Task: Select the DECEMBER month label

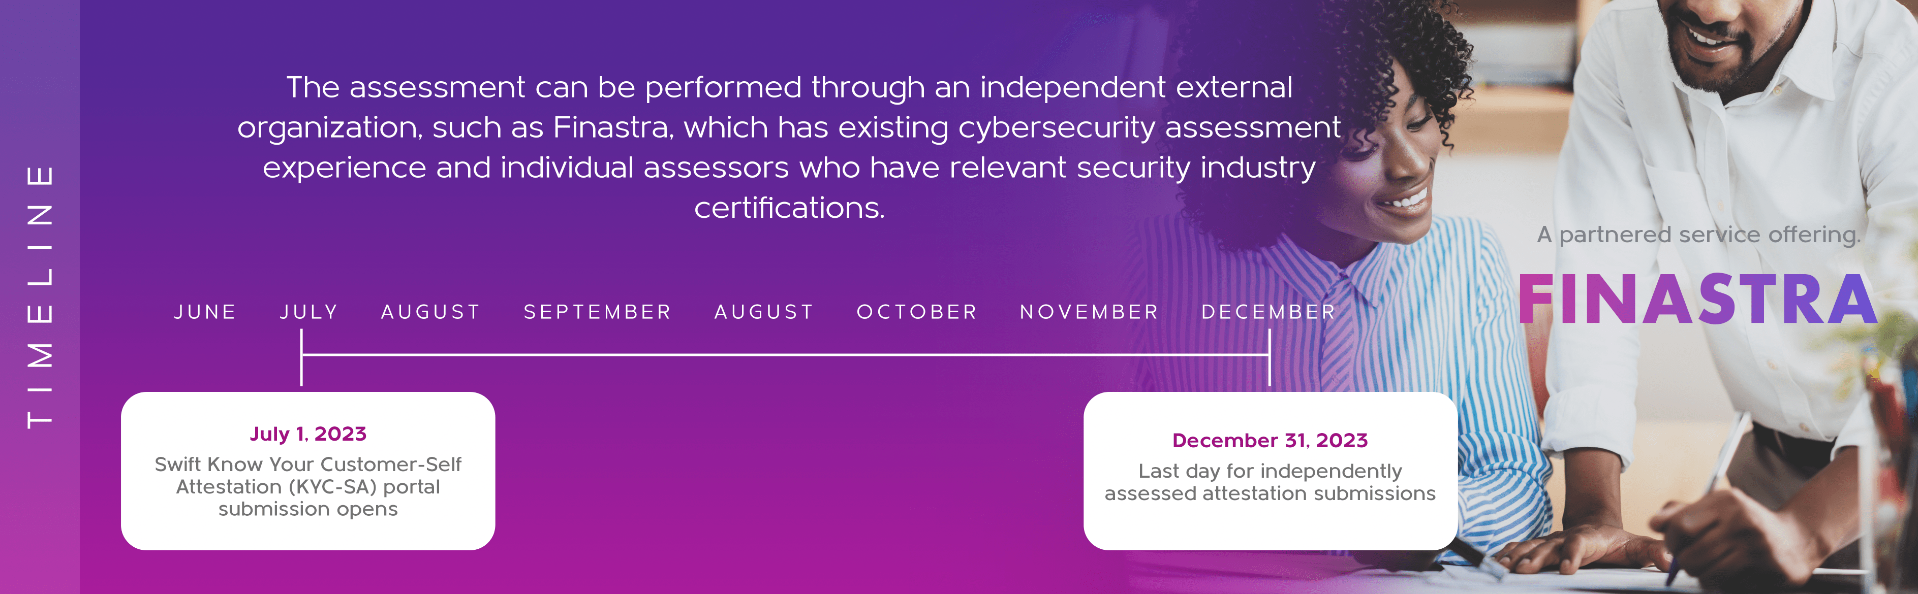Action: pyautogui.click(x=1268, y=312)
